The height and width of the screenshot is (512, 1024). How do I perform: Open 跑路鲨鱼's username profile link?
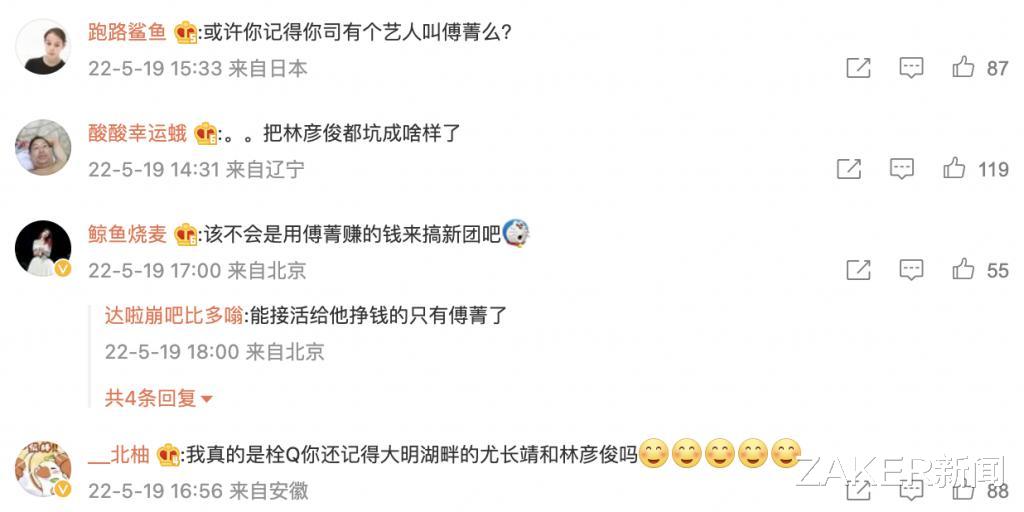point(127,33)
